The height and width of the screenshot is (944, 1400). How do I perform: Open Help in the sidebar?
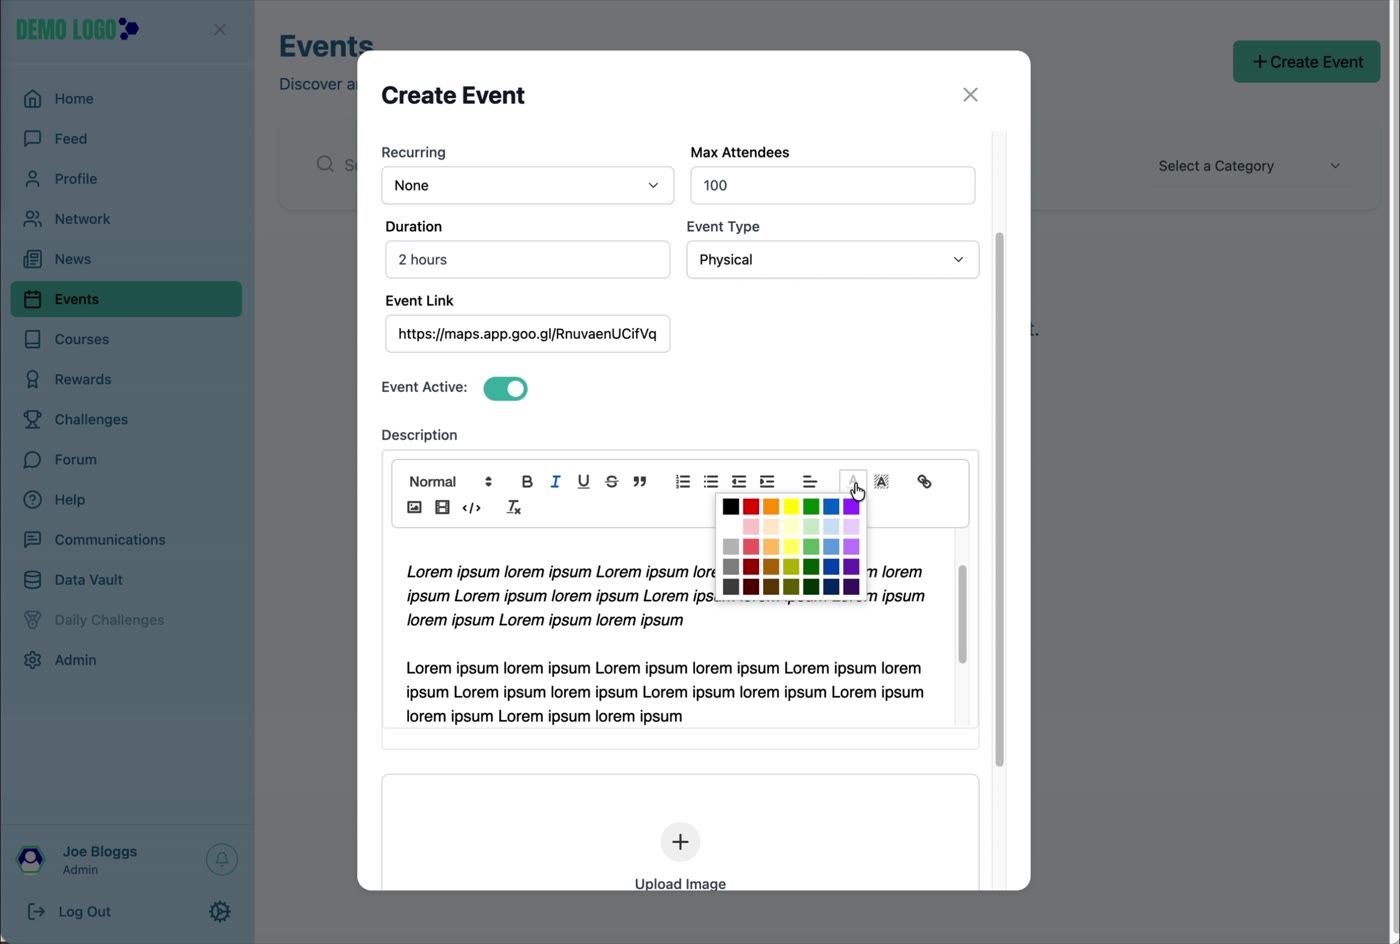(126, 499)
